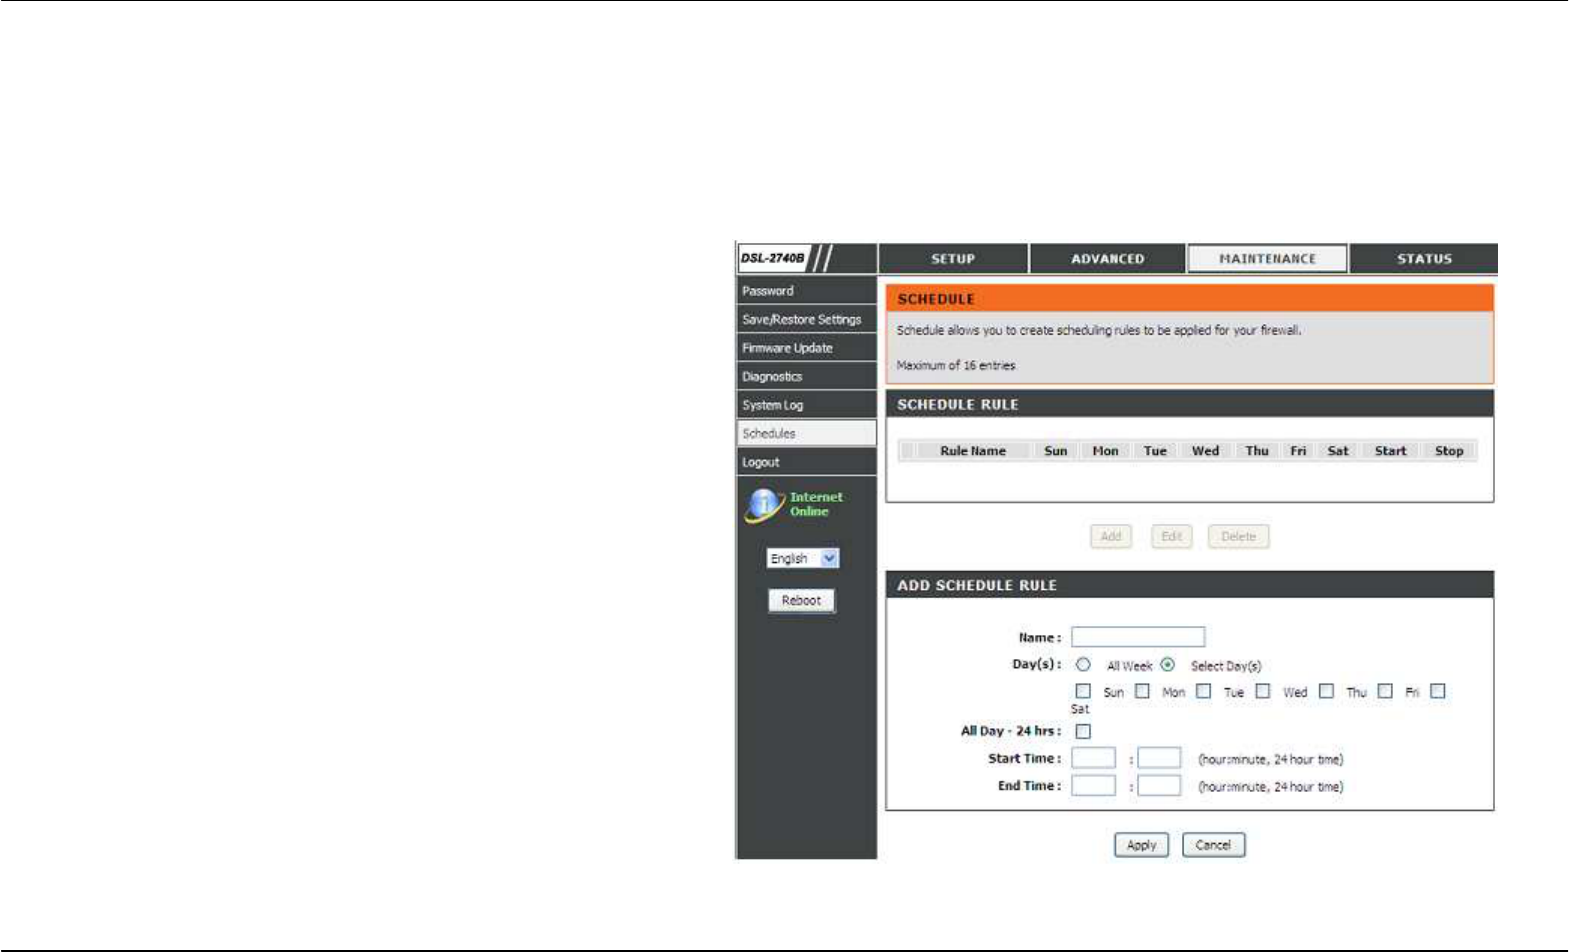Check the Wed day checkbox

(x=1263, y=691)
